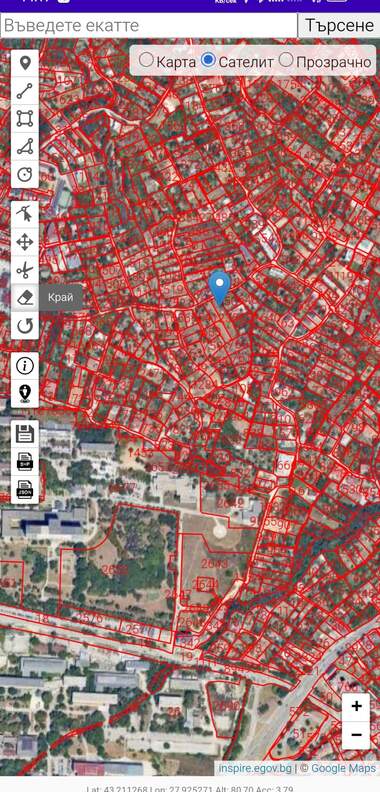The image size is (380, 792).
Task: Toggle the eraser removal tool
Action: pos(25,298)
